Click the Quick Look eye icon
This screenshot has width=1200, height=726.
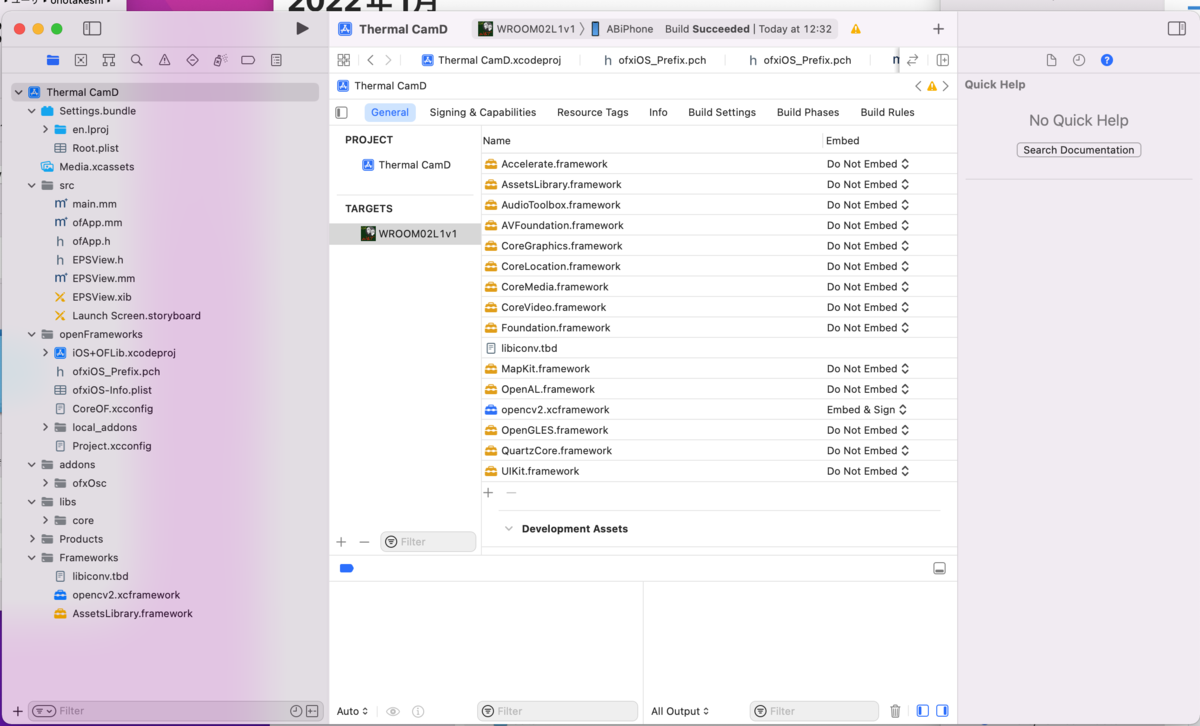[393, 711]
